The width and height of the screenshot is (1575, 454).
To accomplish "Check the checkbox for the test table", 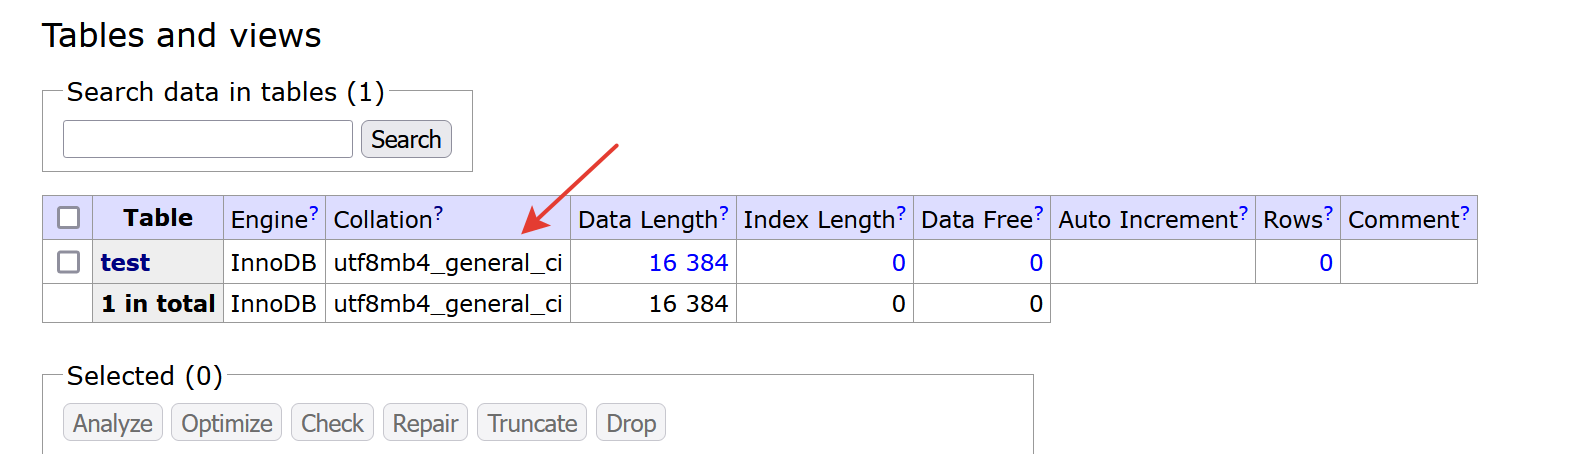I will click(69, 262).
